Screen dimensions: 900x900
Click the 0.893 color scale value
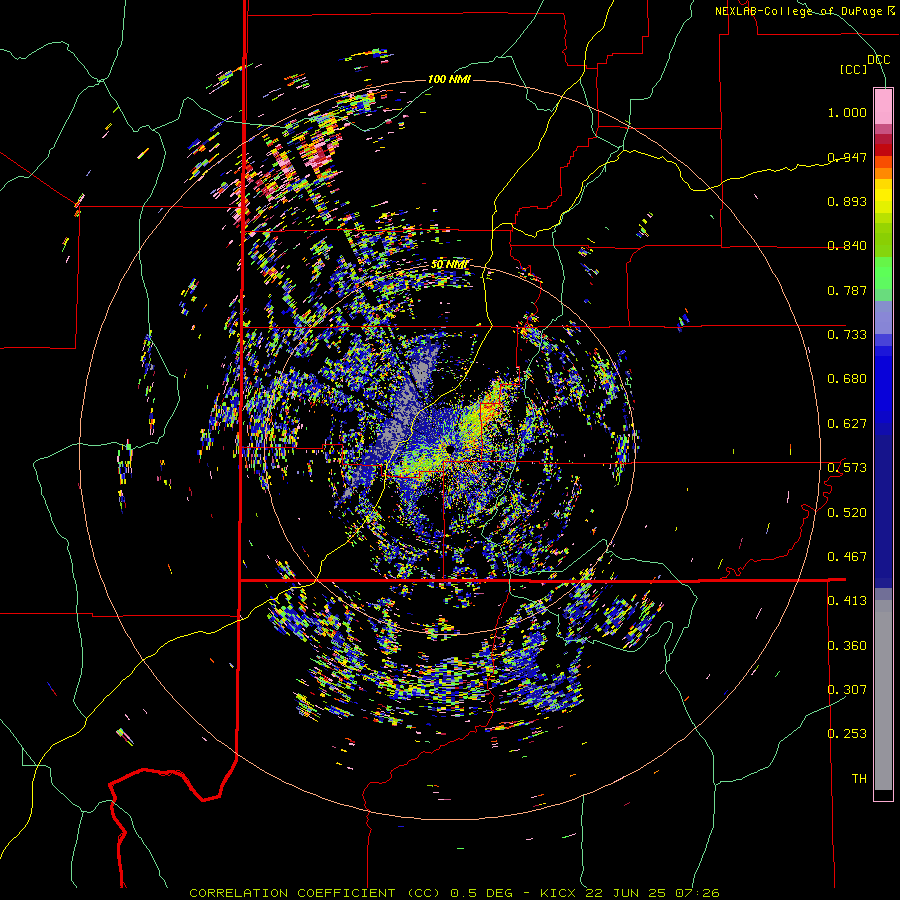847,201
